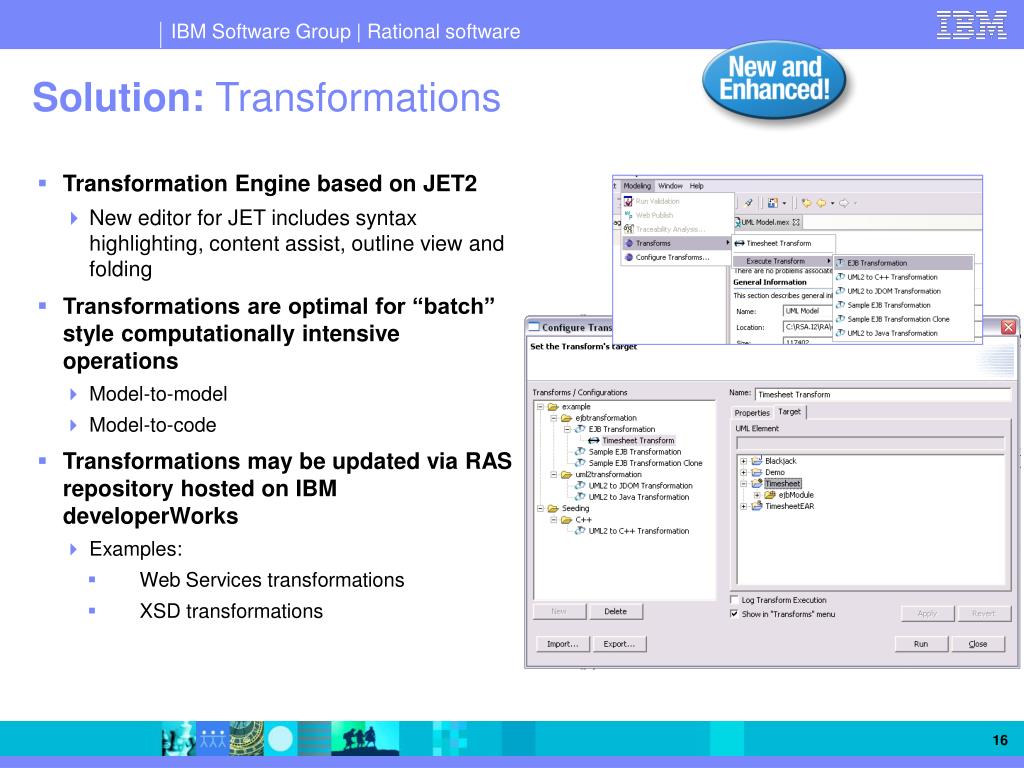Viewport: 1024px width, 768px height.
Task: Open Execute Transform submenu entry
Action: pyautogui.click(x=782, y=261)
